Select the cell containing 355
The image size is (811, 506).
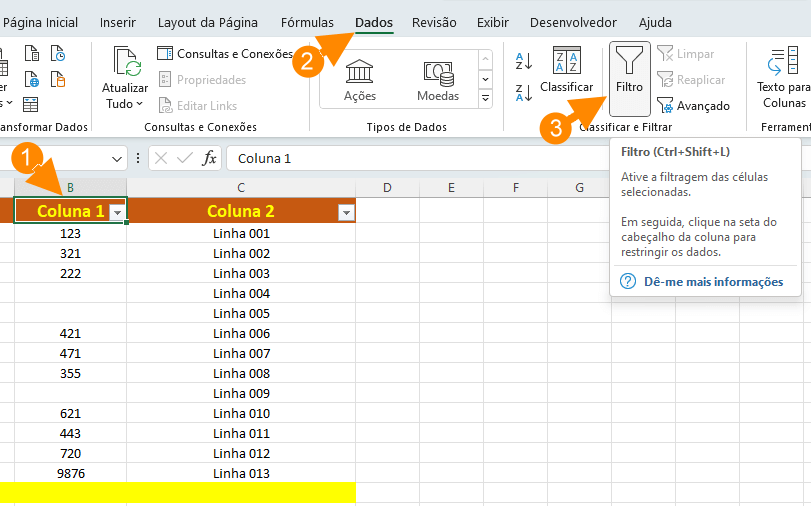70,374
